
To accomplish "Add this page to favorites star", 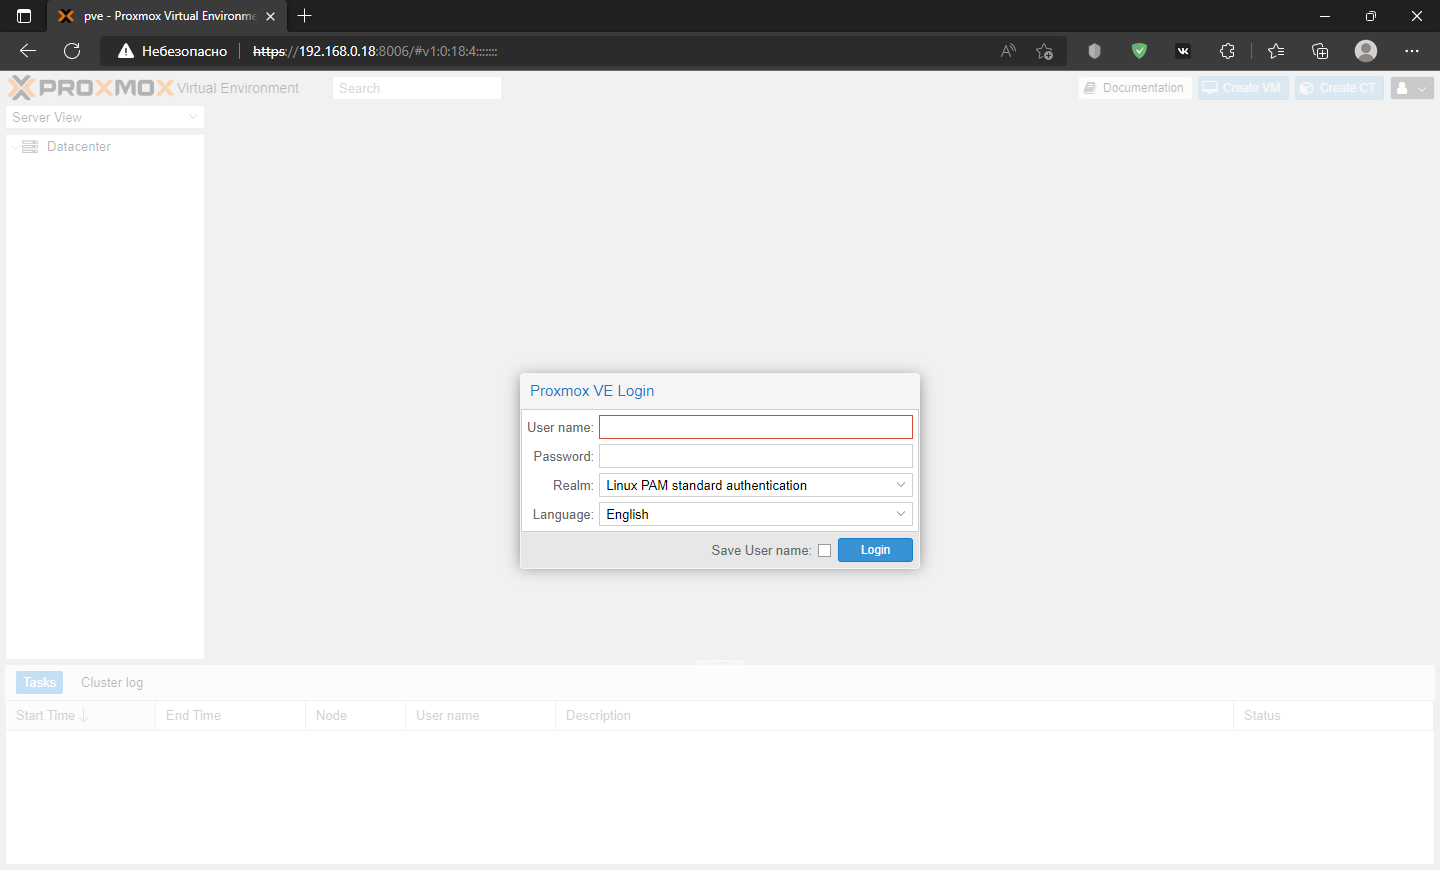I will pyautogui.click(x=1045, y=51).
